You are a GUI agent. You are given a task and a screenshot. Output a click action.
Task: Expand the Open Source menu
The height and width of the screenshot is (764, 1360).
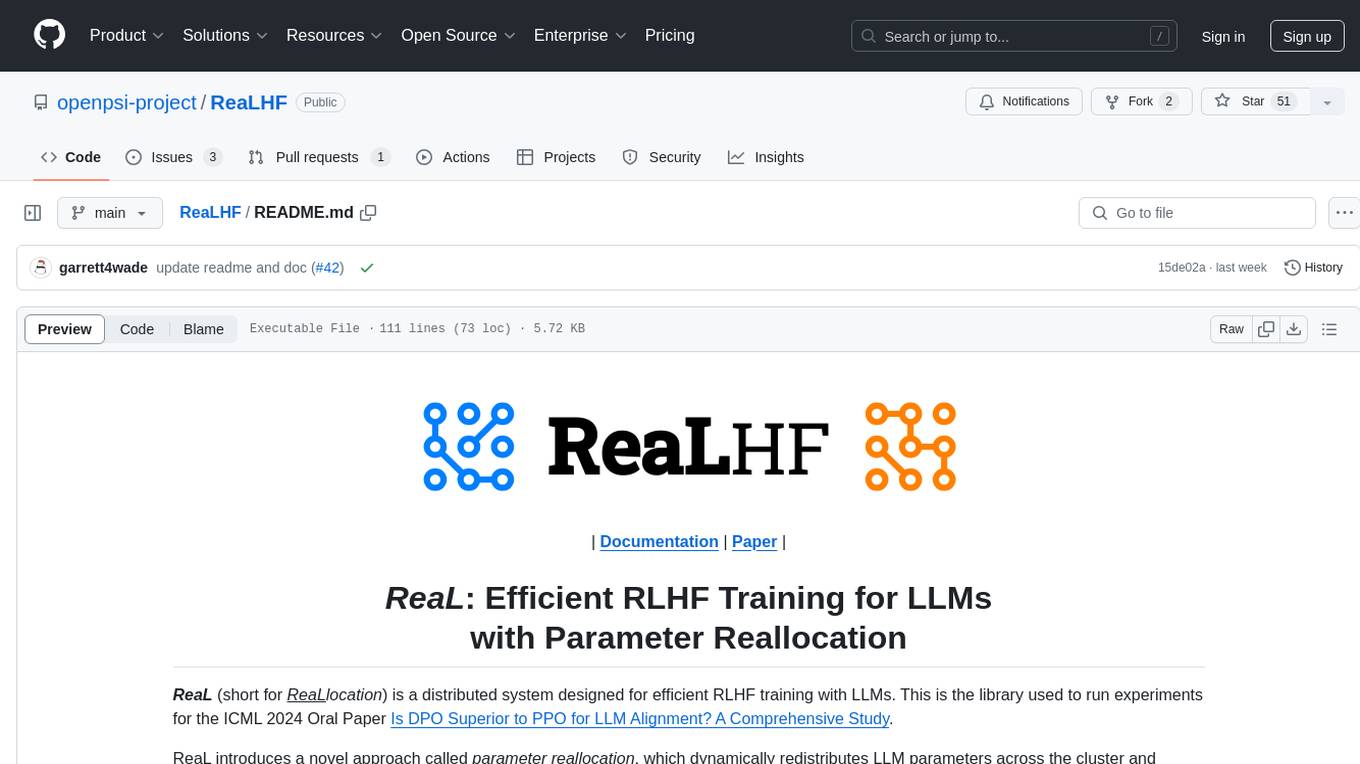point(459,35)
